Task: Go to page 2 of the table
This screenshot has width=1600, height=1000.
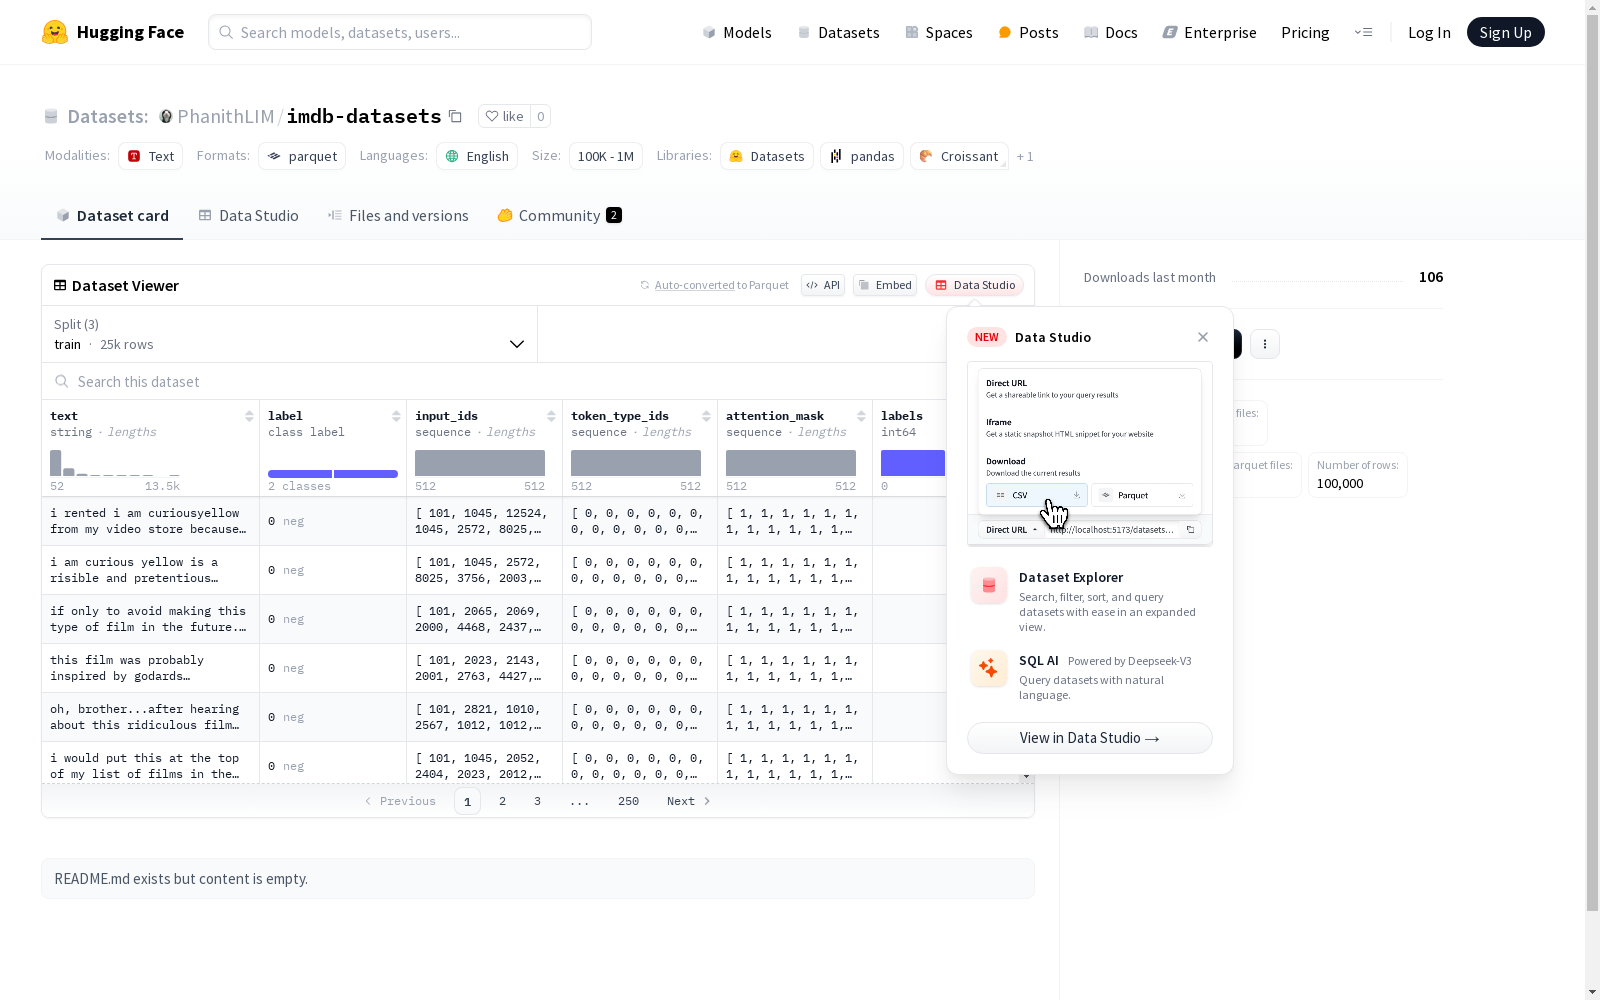Action: 502,801
